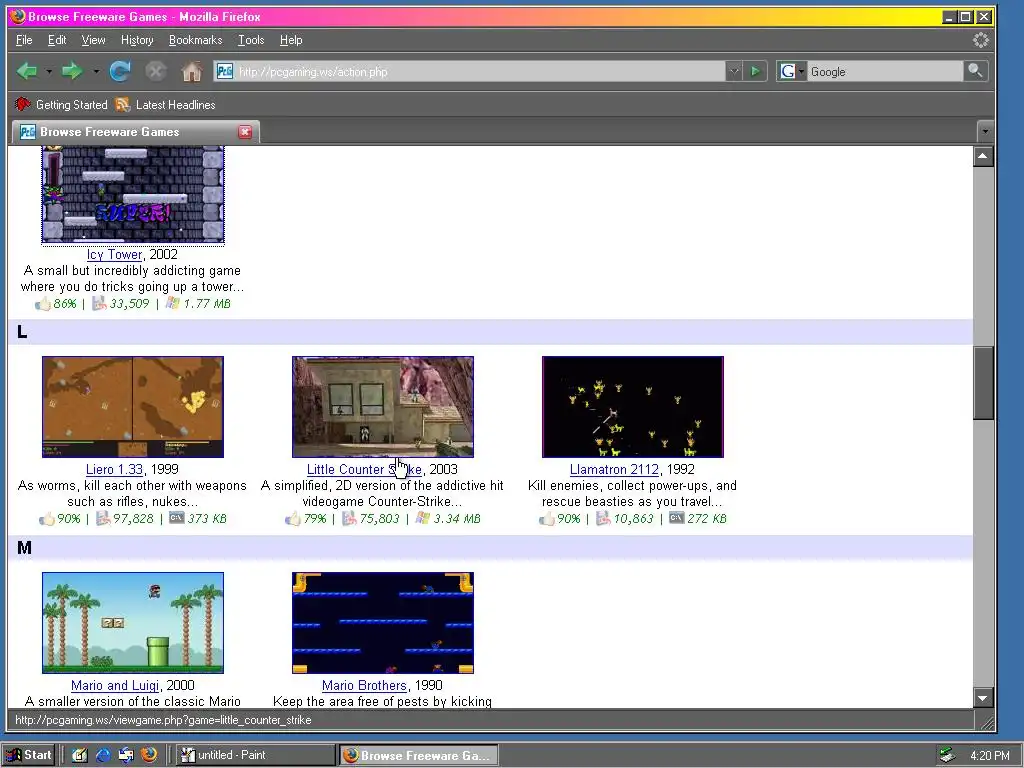Expand the address bar URL history dropdown
The width and height of the screenshot is (1024, 768).
point(734,71)
